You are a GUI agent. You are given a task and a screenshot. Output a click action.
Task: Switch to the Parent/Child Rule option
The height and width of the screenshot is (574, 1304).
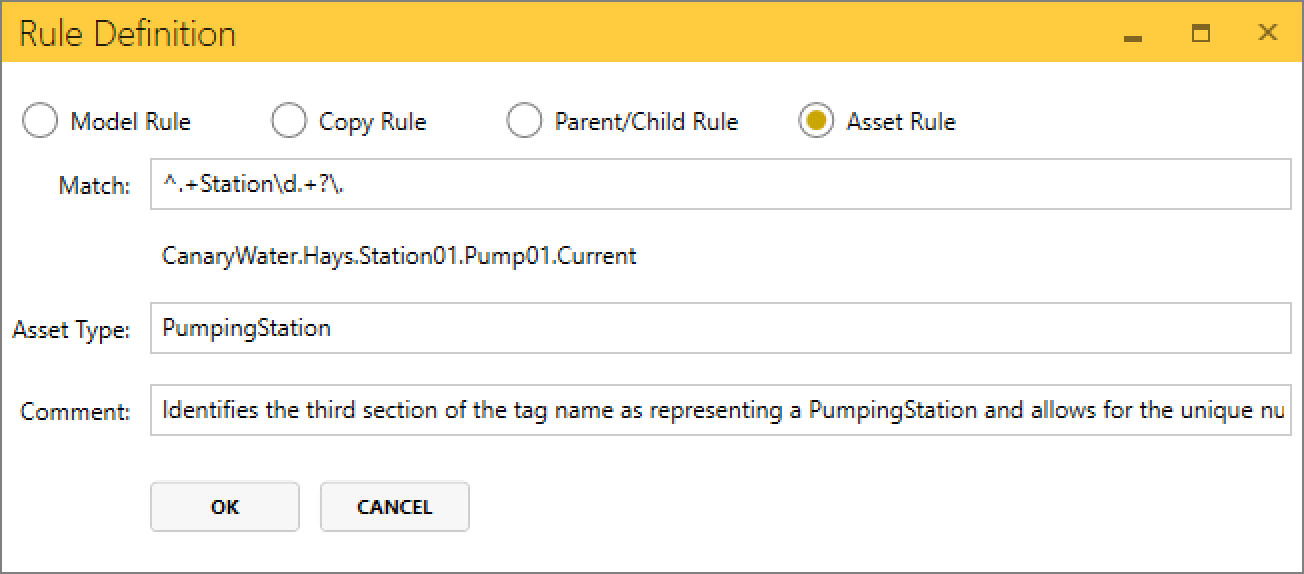524,122
